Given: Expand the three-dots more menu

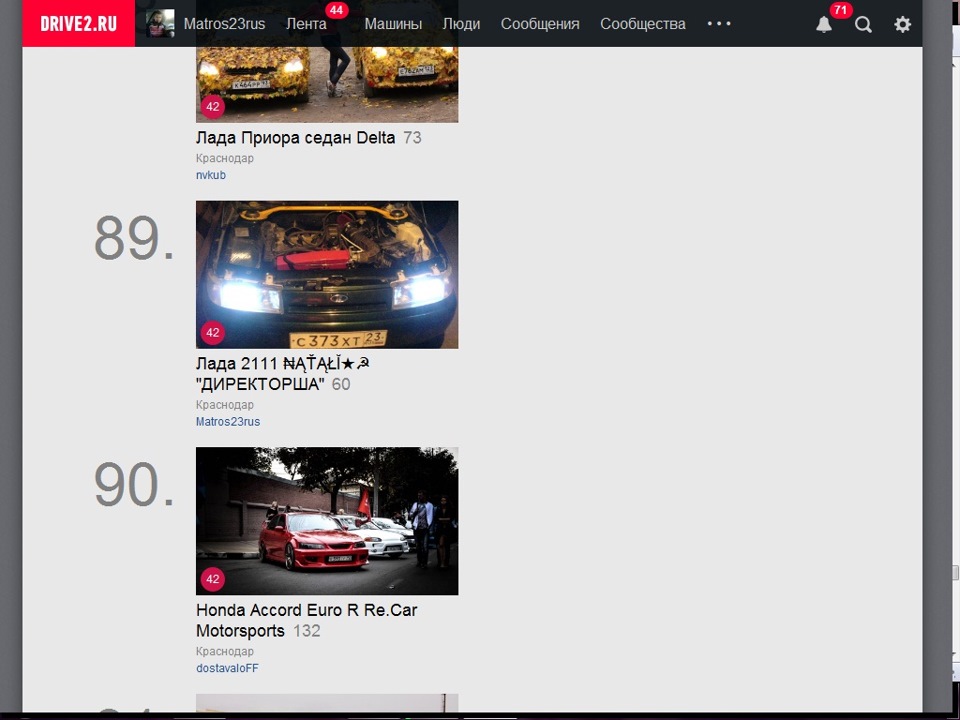Looking at the screenshot, I should pyautogui.click(x=719, y=23).
